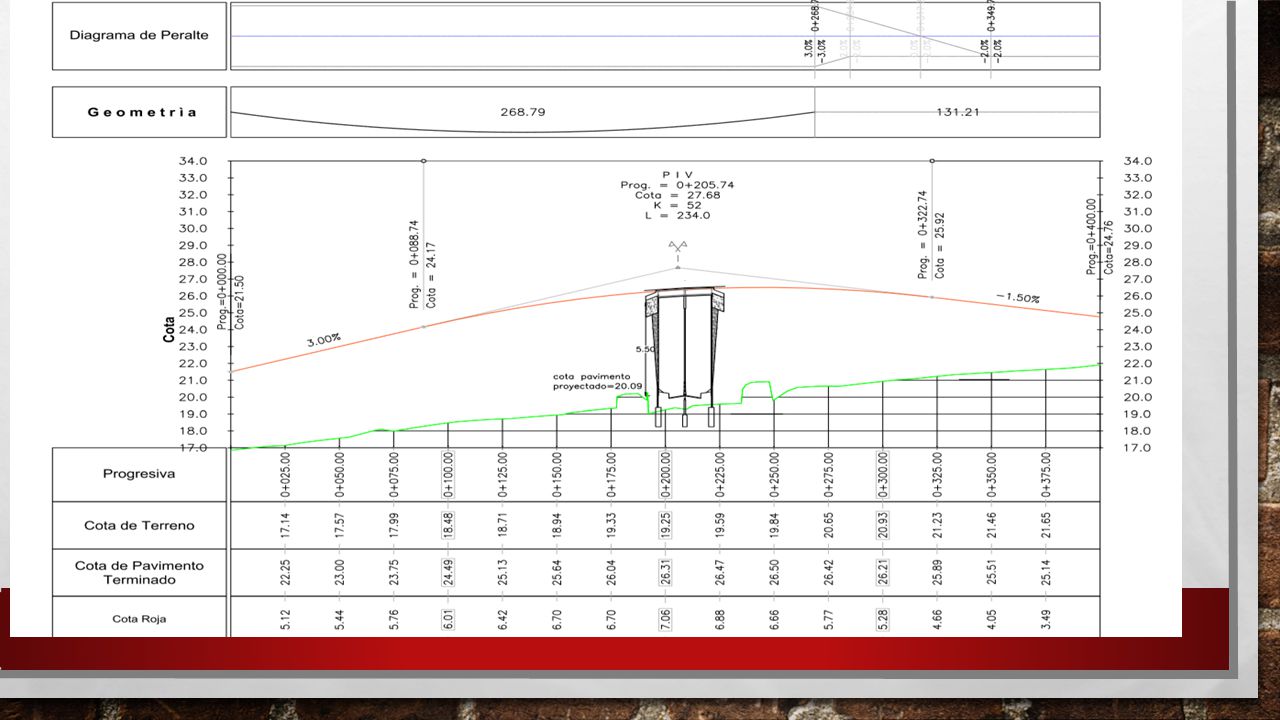Screen dimensions: 1280x720
Task: Select the pavement elevation value "22.25"
Action: click(x=286, y=573)
